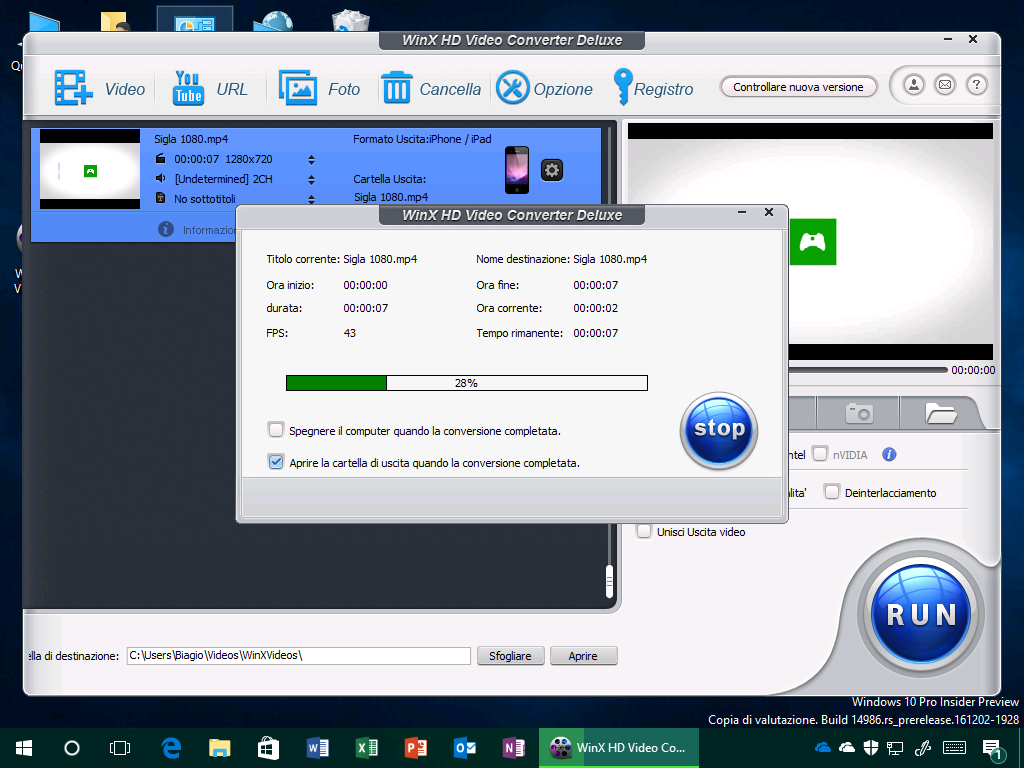
Task: Open the YouTube URL downloader
Action: tap(210, 89)
